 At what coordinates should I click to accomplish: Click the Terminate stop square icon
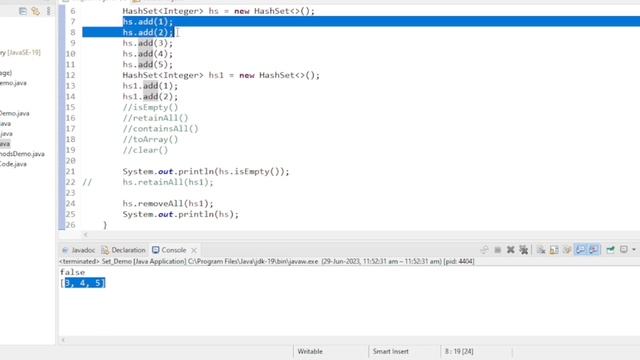498,250
